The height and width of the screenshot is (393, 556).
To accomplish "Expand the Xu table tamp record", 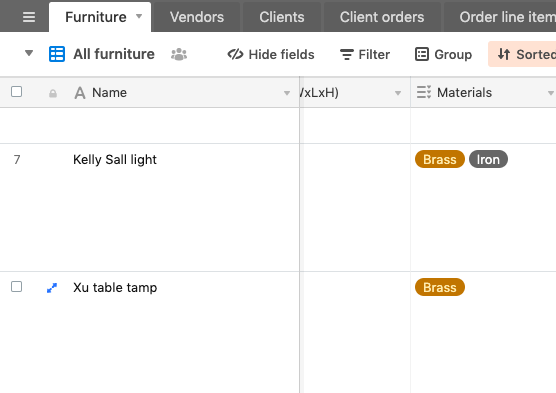I will (52, 288).
